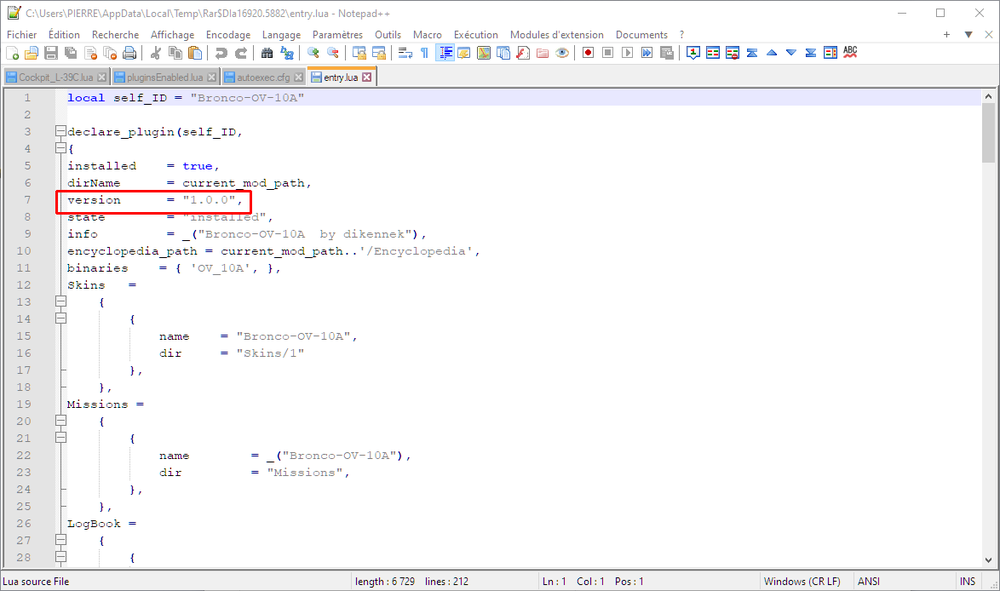Start macro recording with the red dot icon
This screenshot has width=1000, height=591.
point(588,53)
